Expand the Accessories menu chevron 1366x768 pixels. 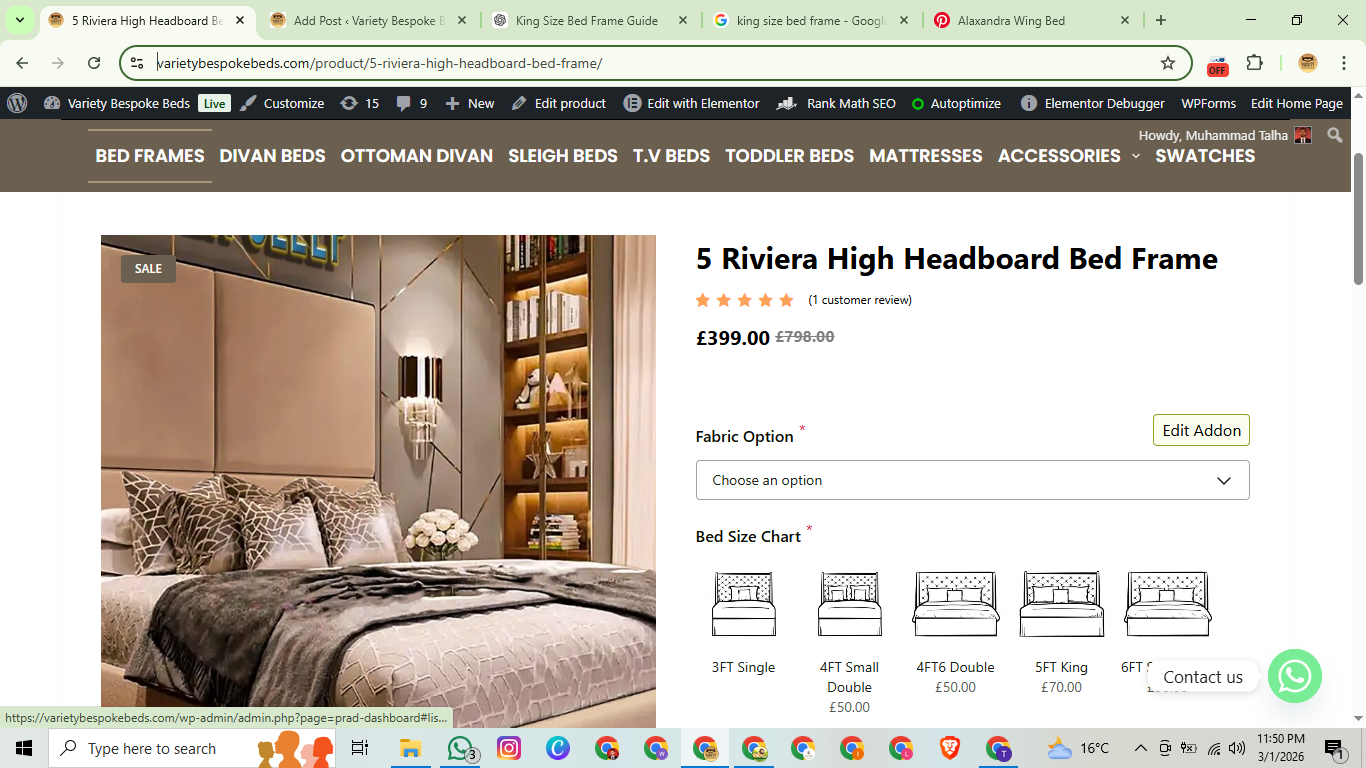coord(1135,157)
